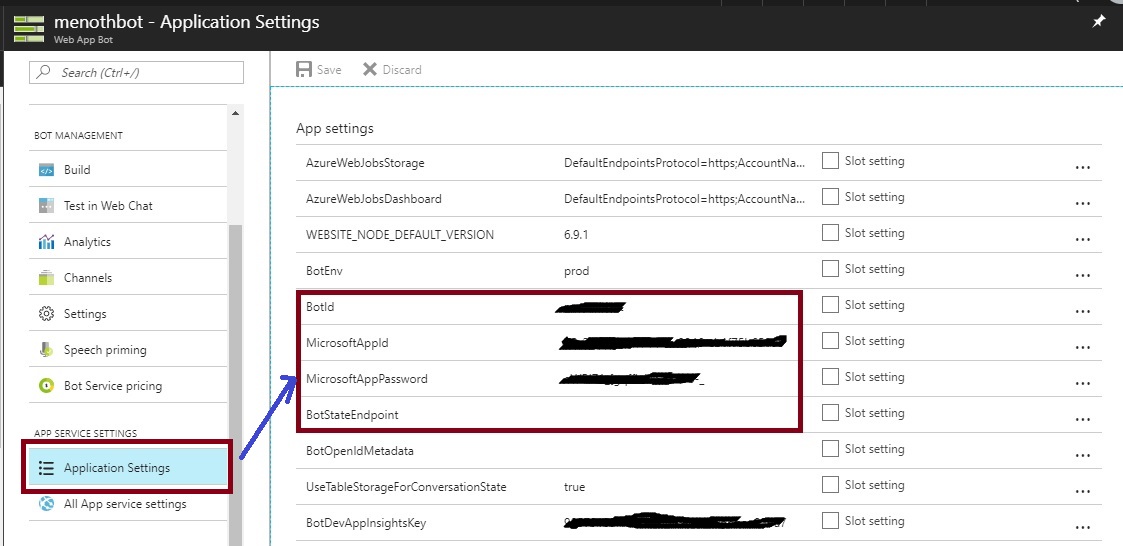Click the Save button label

click(x=329, y=70)
